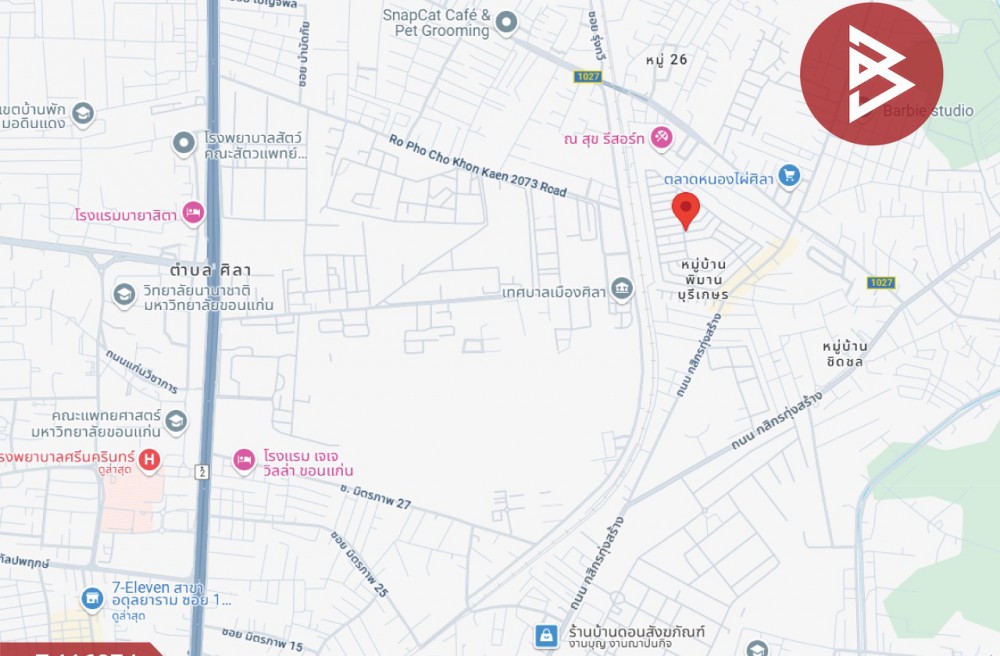Open the International College graduation cap icon
Image resolution: width=1000 pixels, height=656 pixels.
(124, 295)
